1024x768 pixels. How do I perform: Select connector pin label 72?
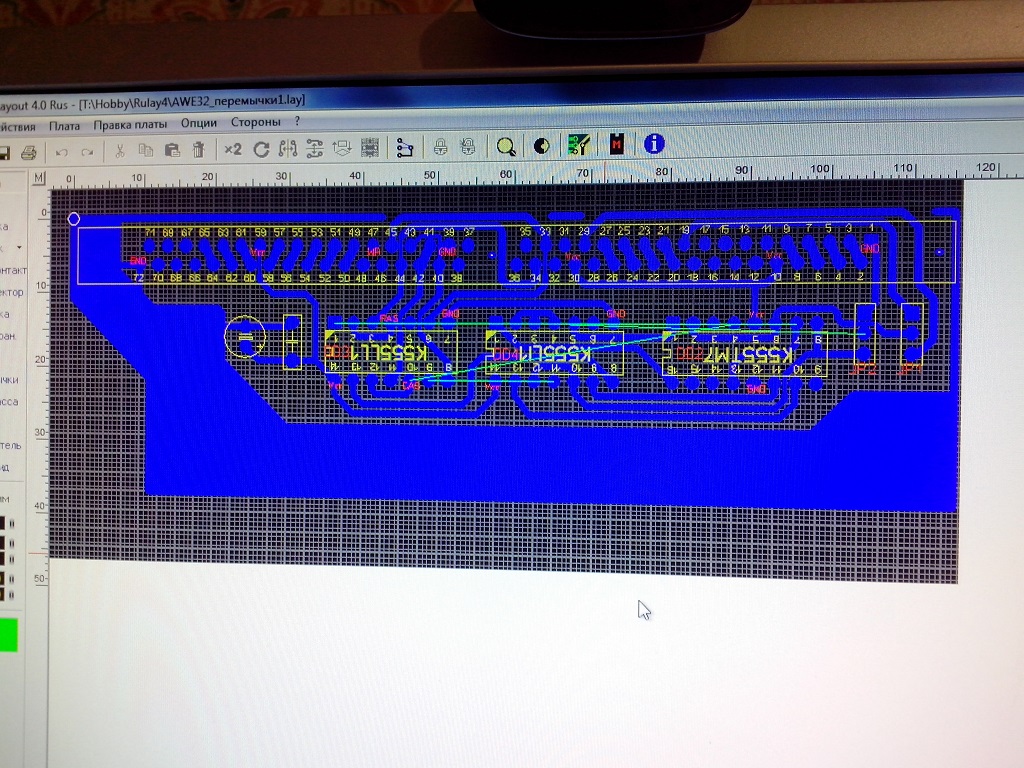[x=138, y=278]
